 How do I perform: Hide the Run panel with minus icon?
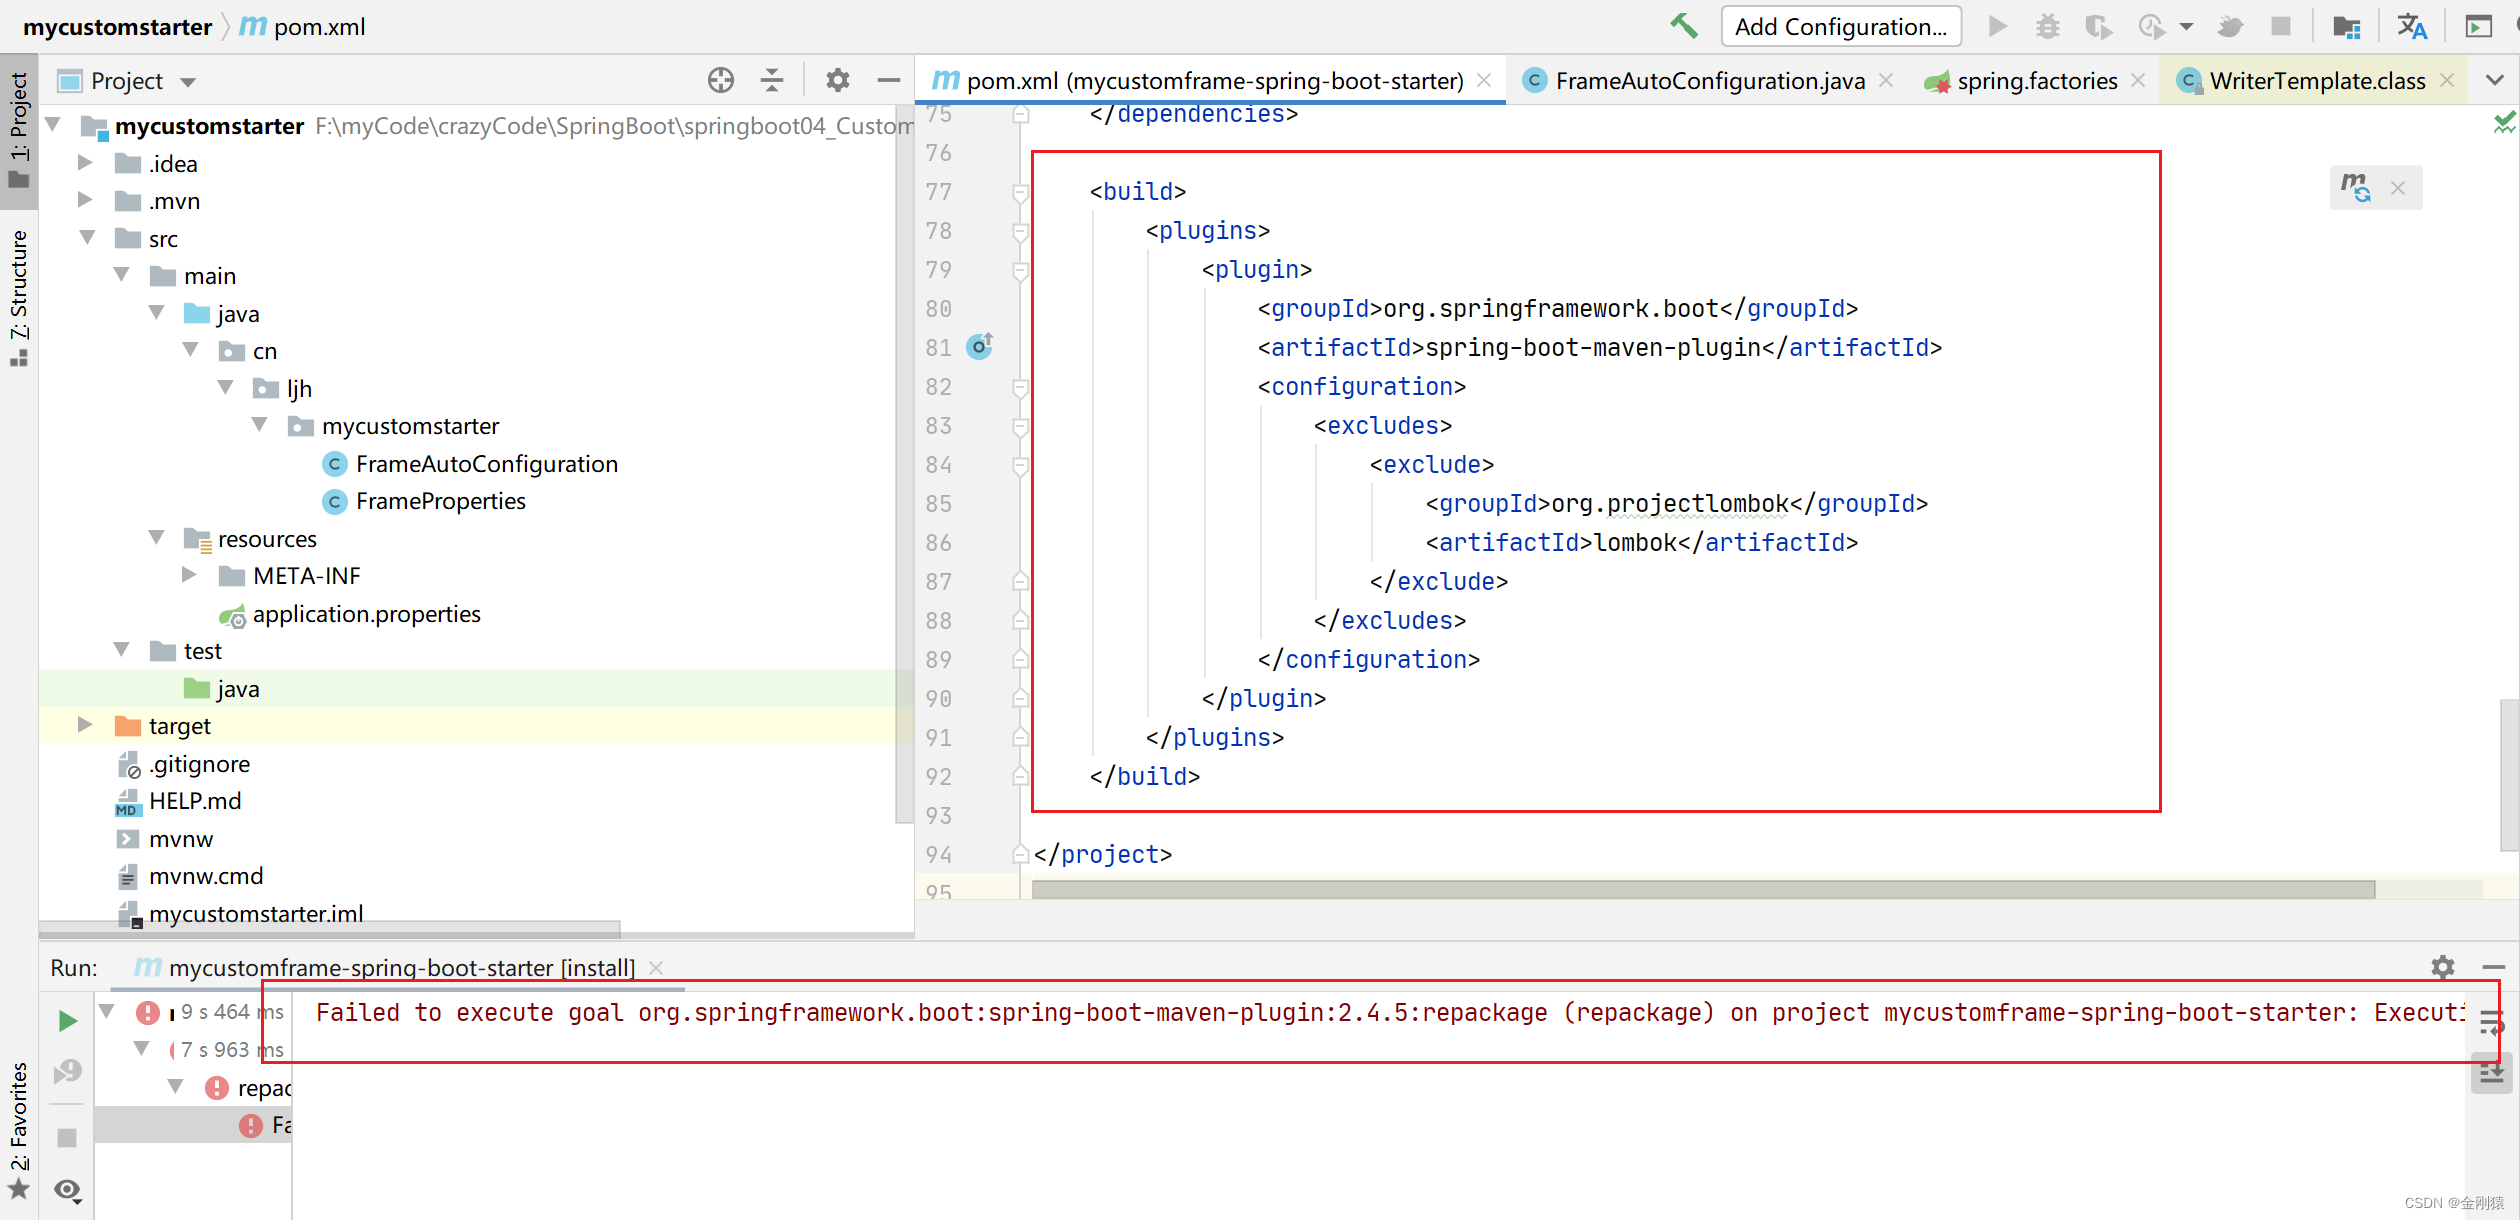[x=2494, y=967]
